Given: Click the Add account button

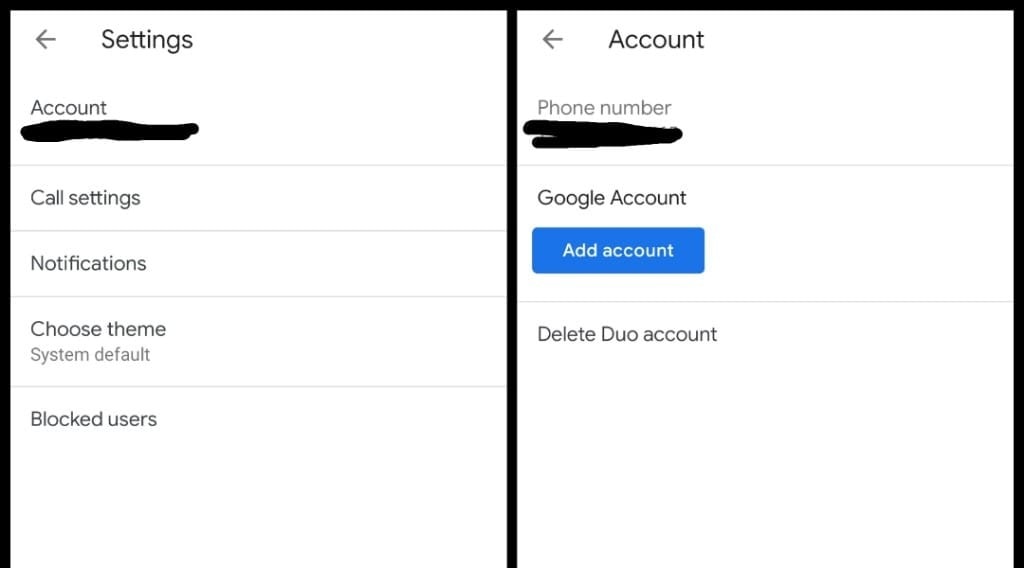Looking at the screenshot, I should [618, 251].
